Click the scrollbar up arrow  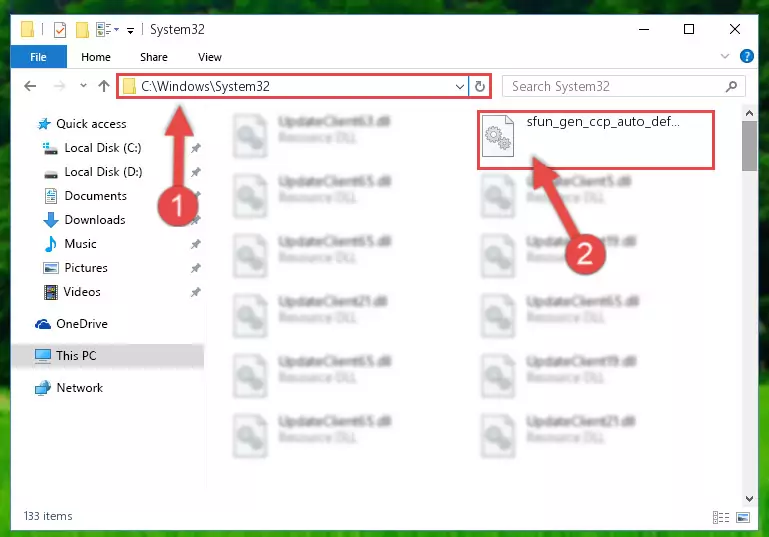749,113
